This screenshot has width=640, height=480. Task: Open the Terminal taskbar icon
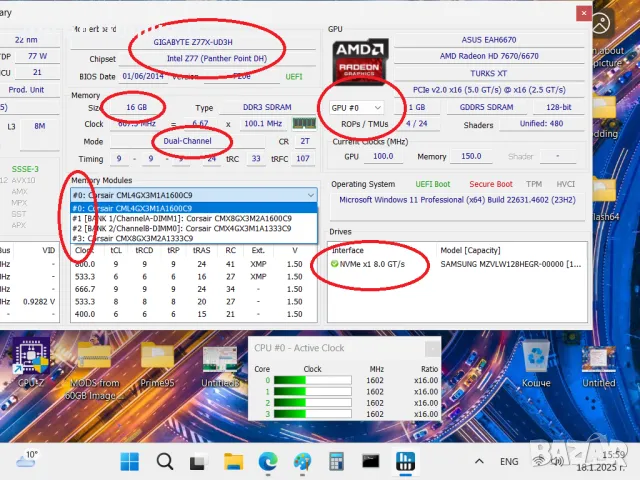pyautogui.click(x=371, y=461)
